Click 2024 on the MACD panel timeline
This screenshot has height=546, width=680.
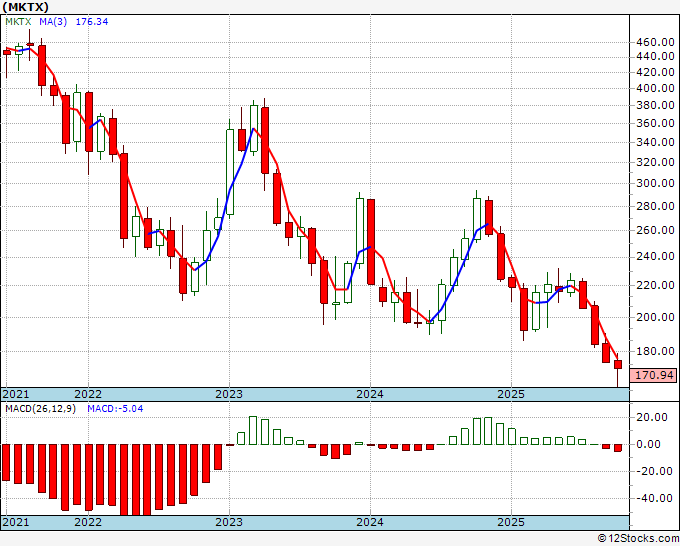[x=370, y=522]
